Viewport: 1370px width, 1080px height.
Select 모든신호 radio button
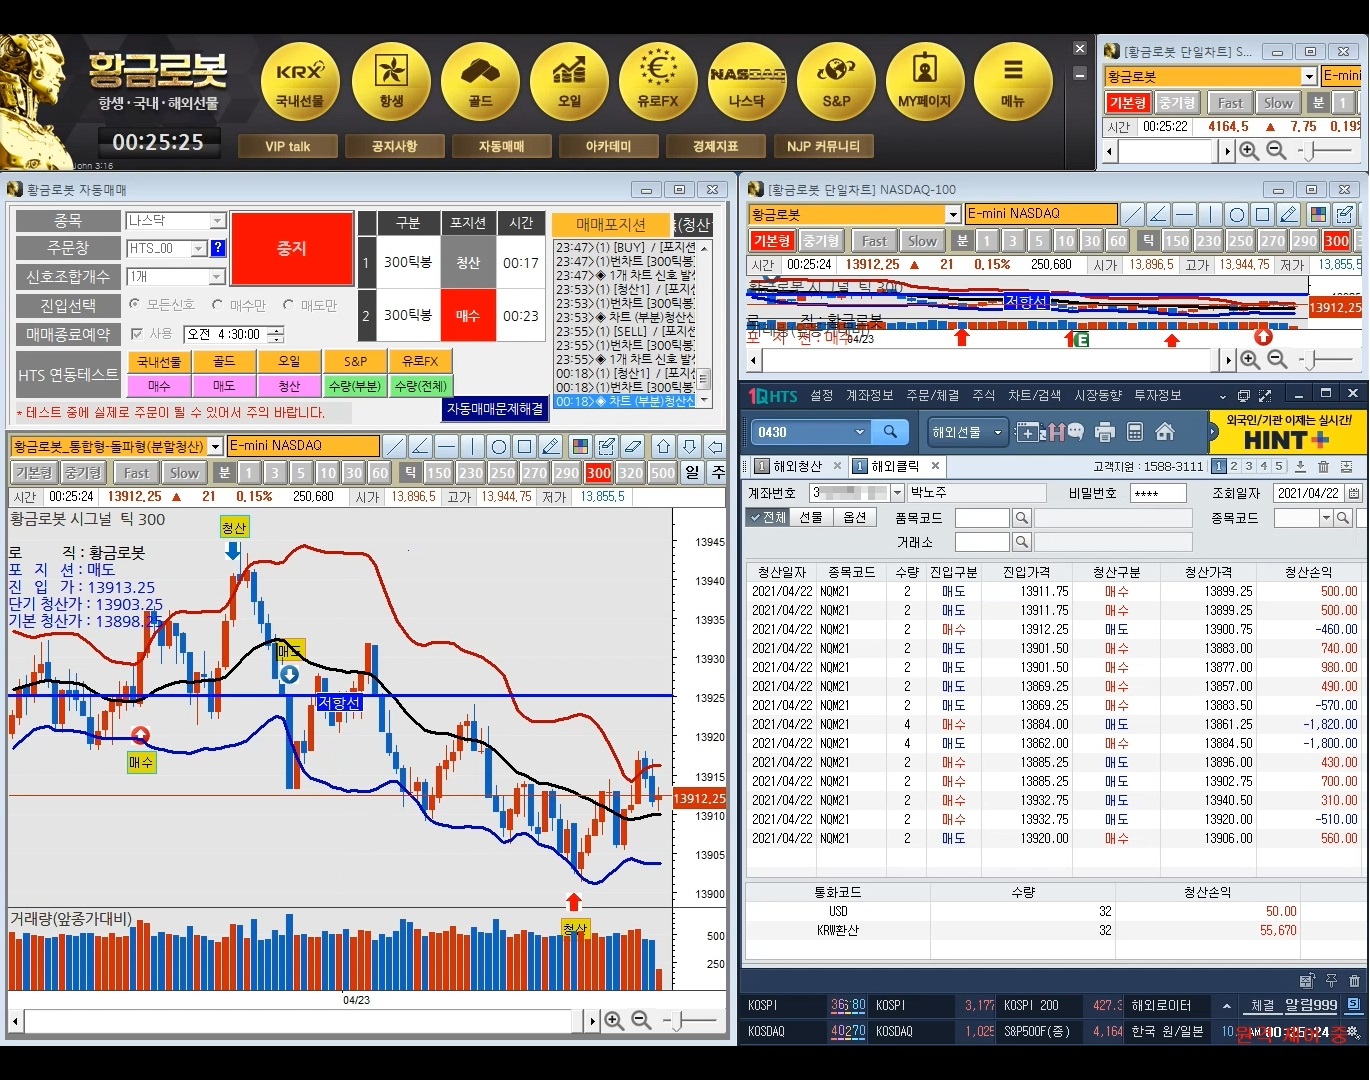134,304
